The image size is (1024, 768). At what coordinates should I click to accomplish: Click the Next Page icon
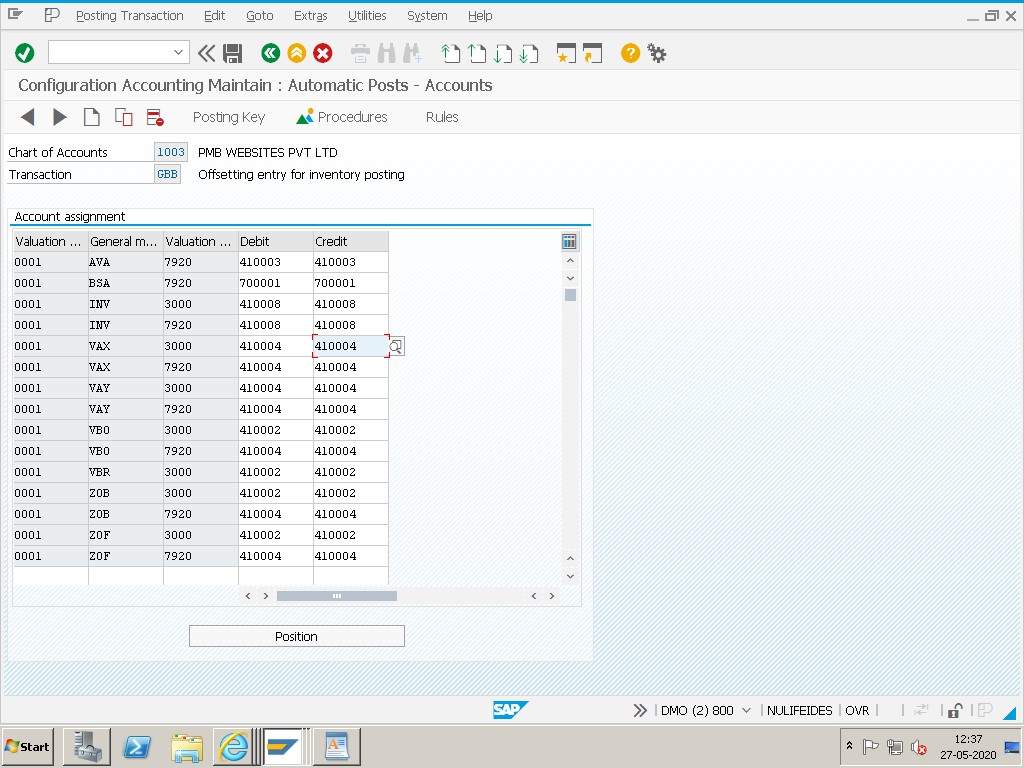point(503,53)
